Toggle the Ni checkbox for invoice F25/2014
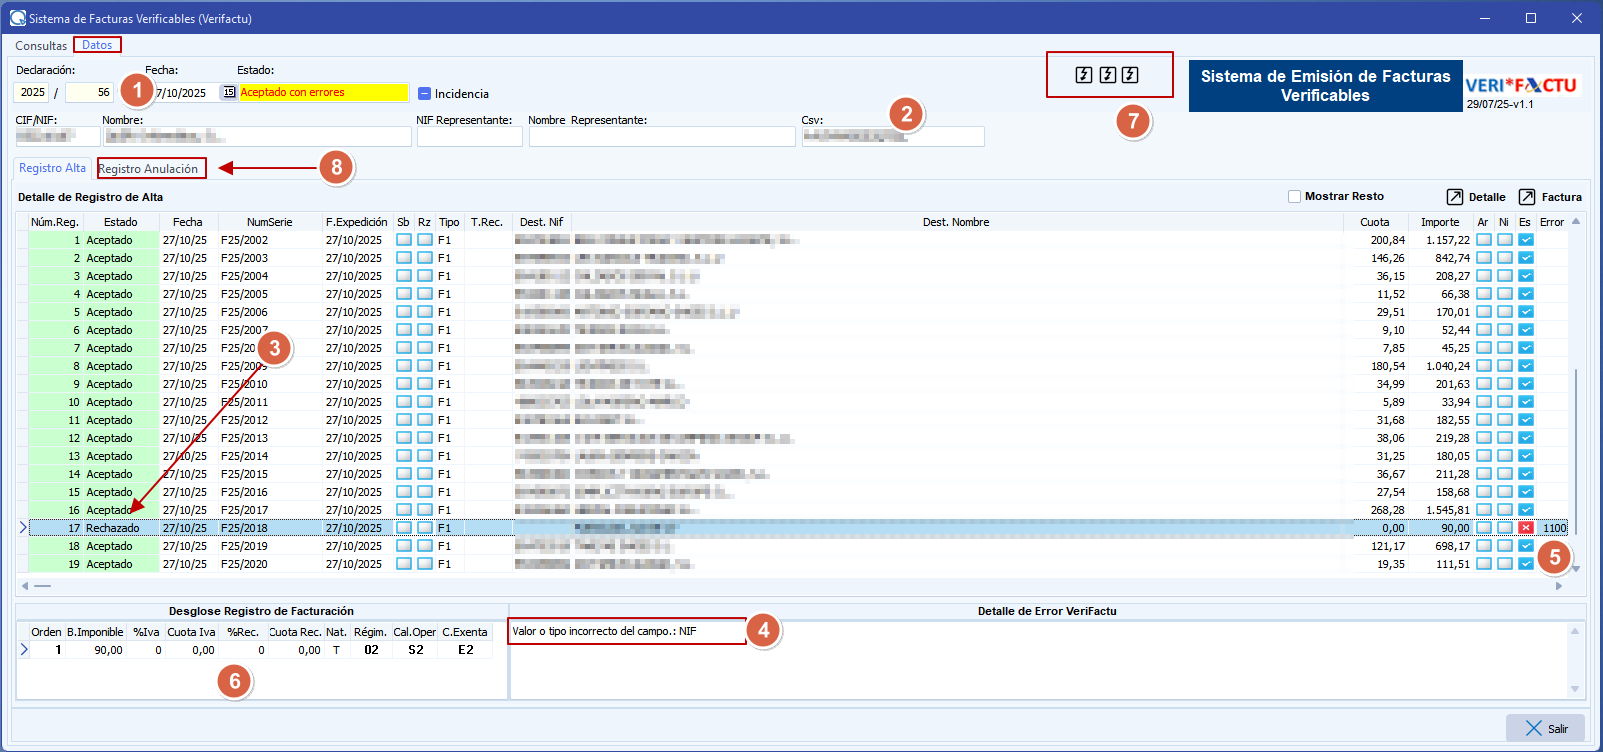This screenshot has height=752, width=1603. 1505,456
